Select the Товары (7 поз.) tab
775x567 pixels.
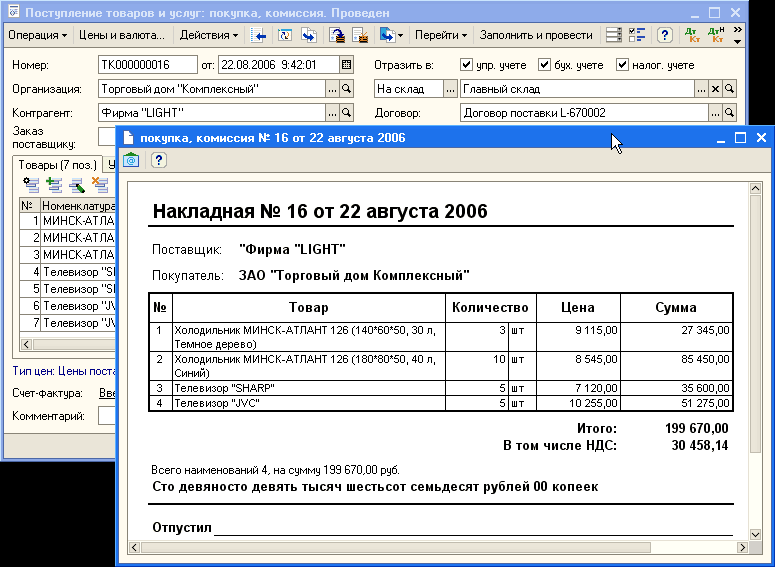point(58,165)
